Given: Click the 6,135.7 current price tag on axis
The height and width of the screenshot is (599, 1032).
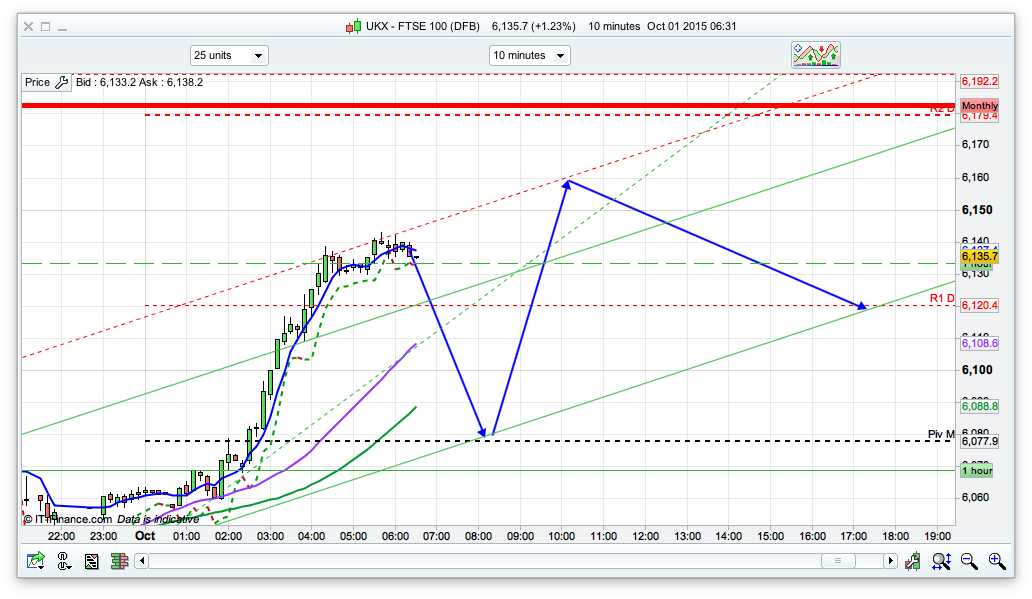Looking at the screenshot, I should [x=979, y=257].
